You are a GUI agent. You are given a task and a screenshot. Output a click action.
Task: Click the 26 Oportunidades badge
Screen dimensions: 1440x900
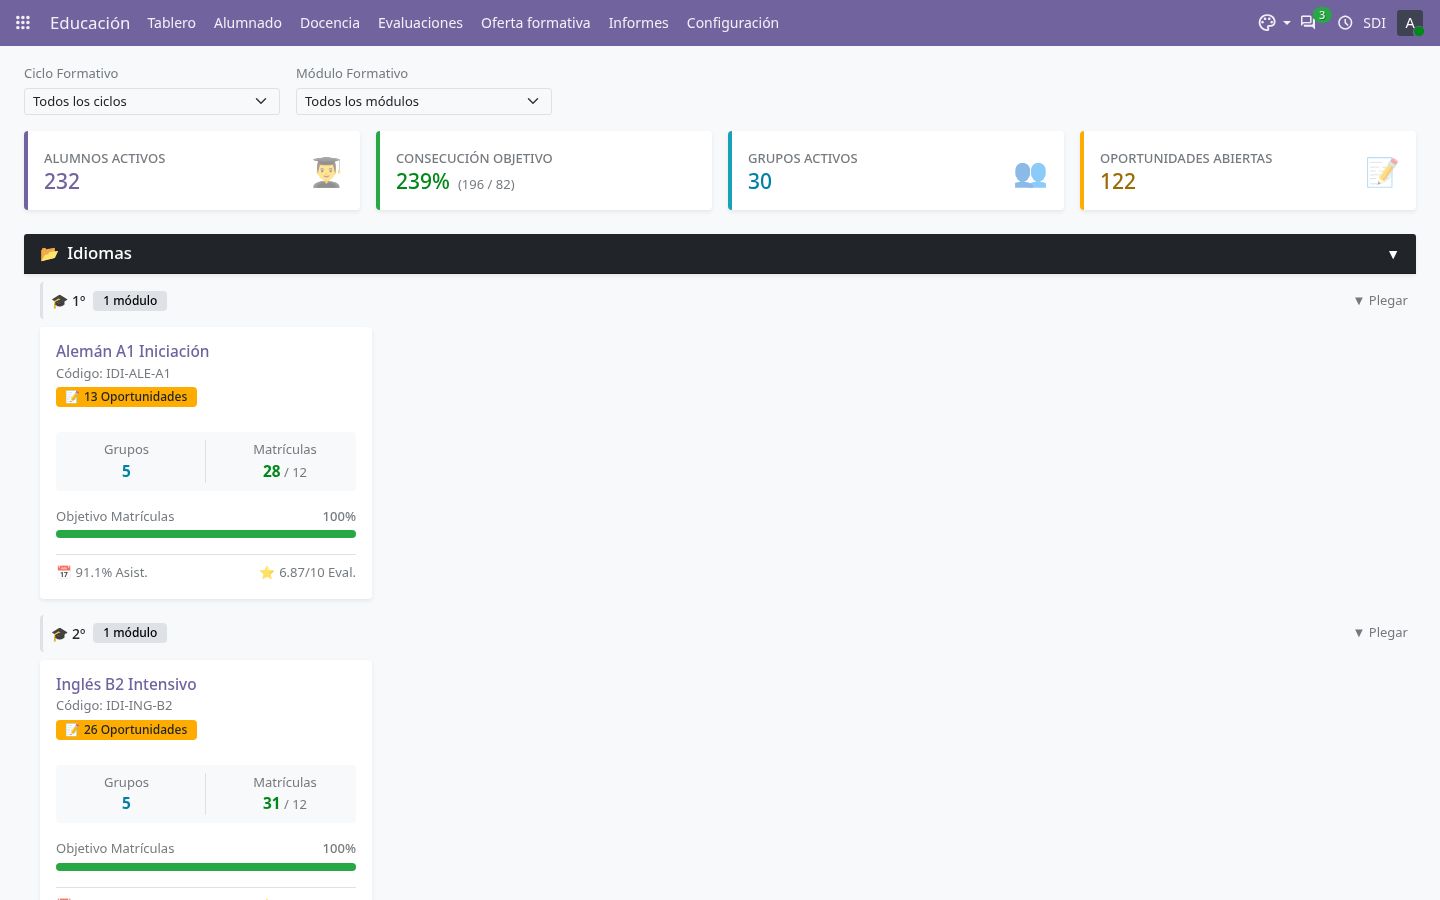tap(126, 730)
